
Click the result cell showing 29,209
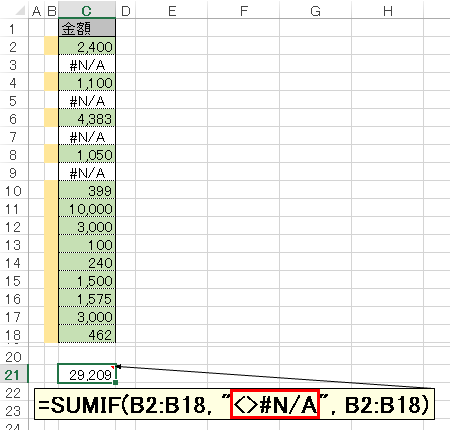point(87,374)
